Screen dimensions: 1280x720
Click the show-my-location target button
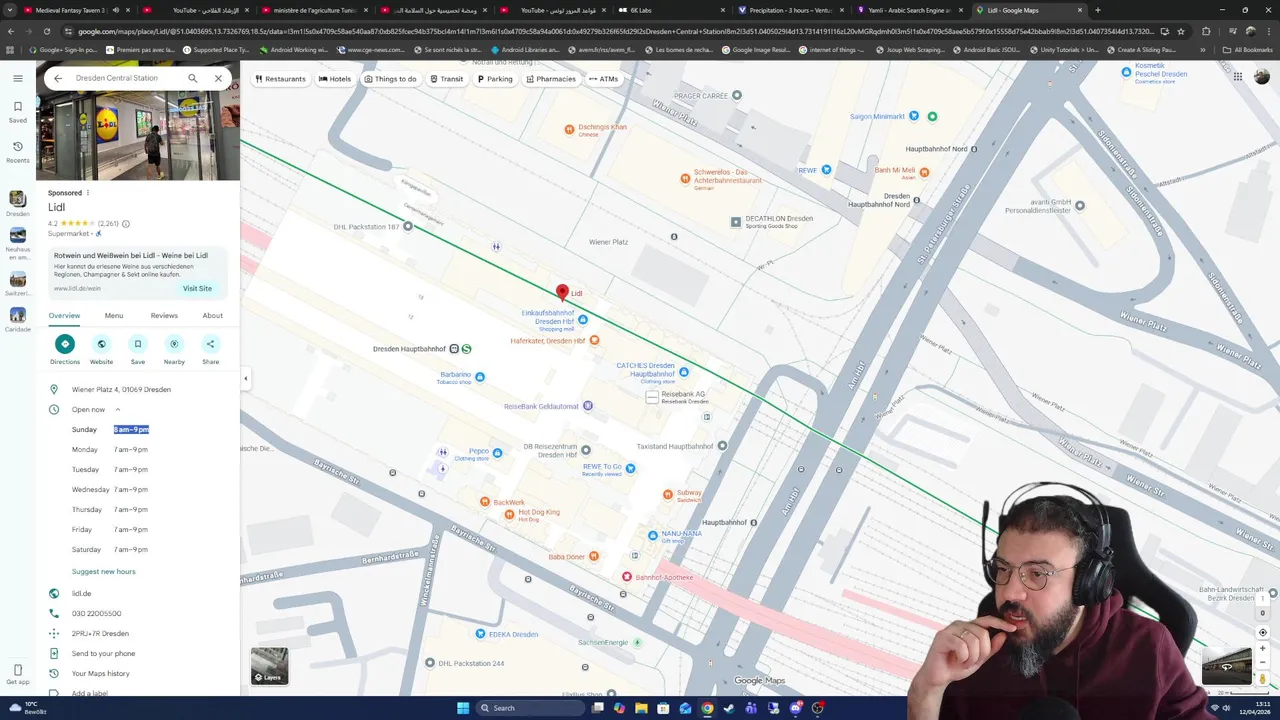coord(1262,632)
